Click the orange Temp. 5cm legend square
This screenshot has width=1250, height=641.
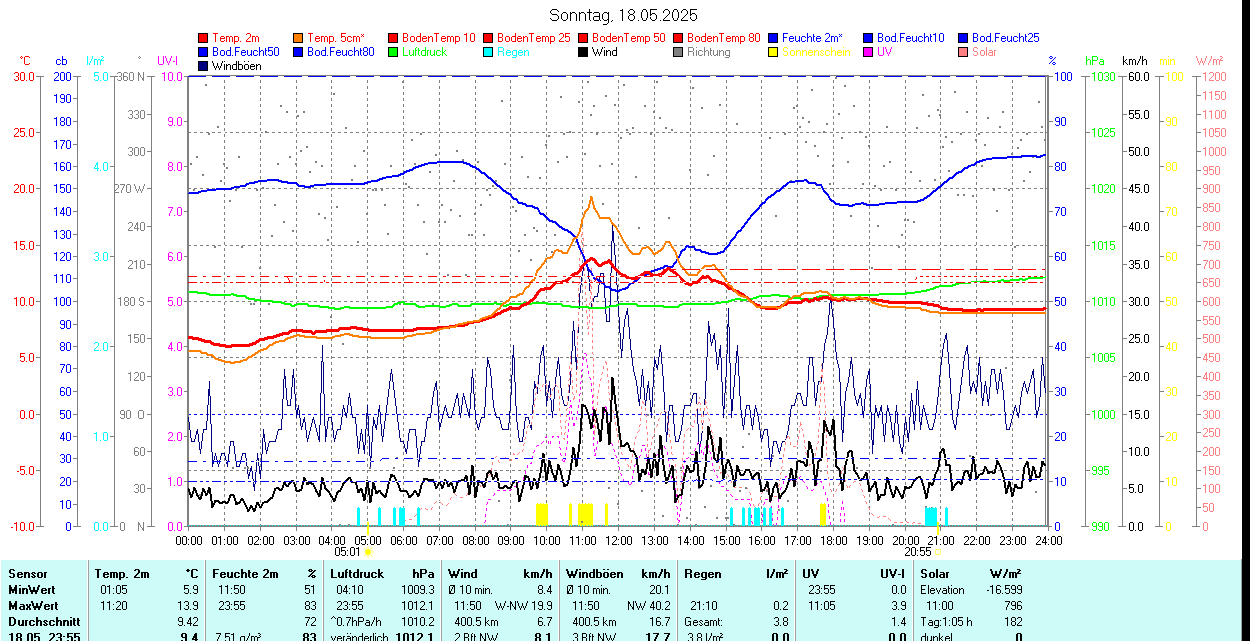point(299,38)
